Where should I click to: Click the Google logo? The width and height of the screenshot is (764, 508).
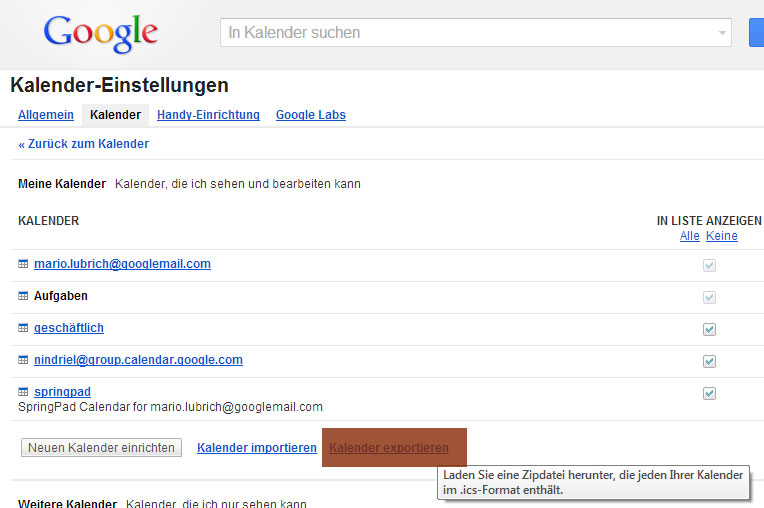pyautogui.click(x=100, y=34)
